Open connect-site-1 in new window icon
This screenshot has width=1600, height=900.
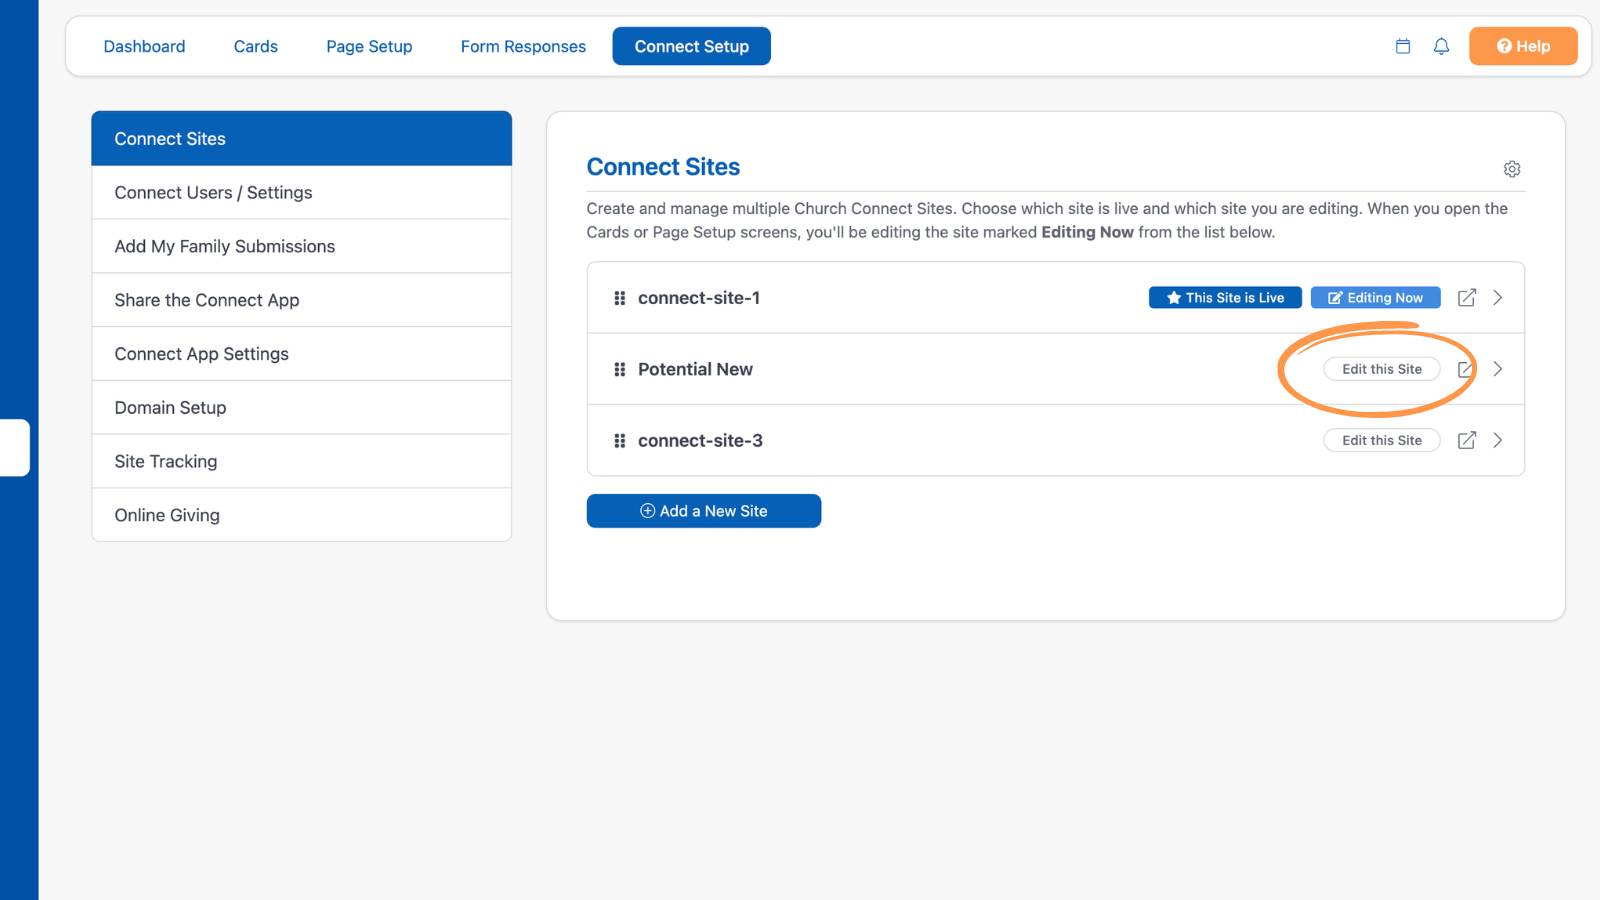point(1467,298)
